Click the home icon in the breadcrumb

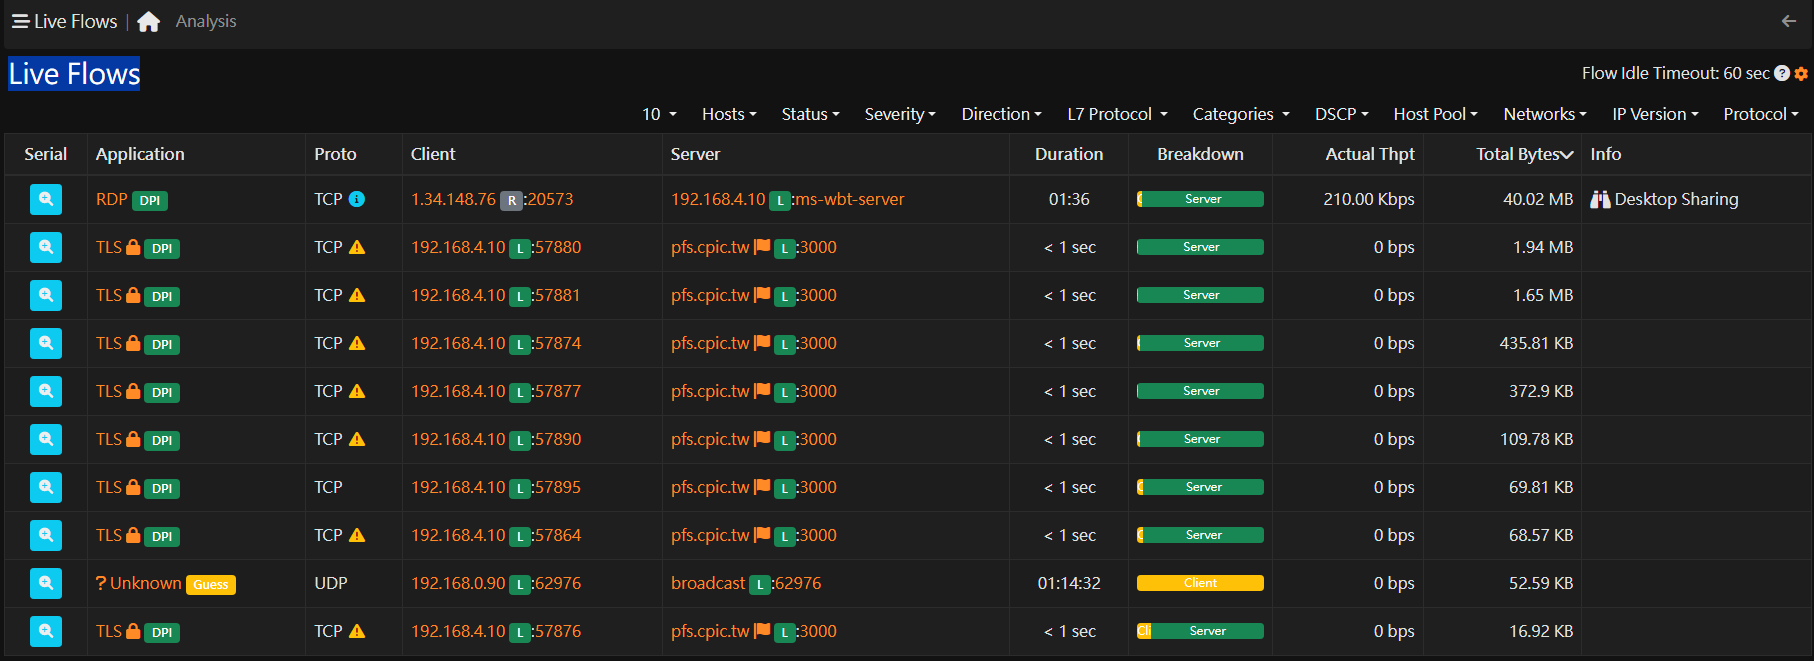click(x=149, y=22)
